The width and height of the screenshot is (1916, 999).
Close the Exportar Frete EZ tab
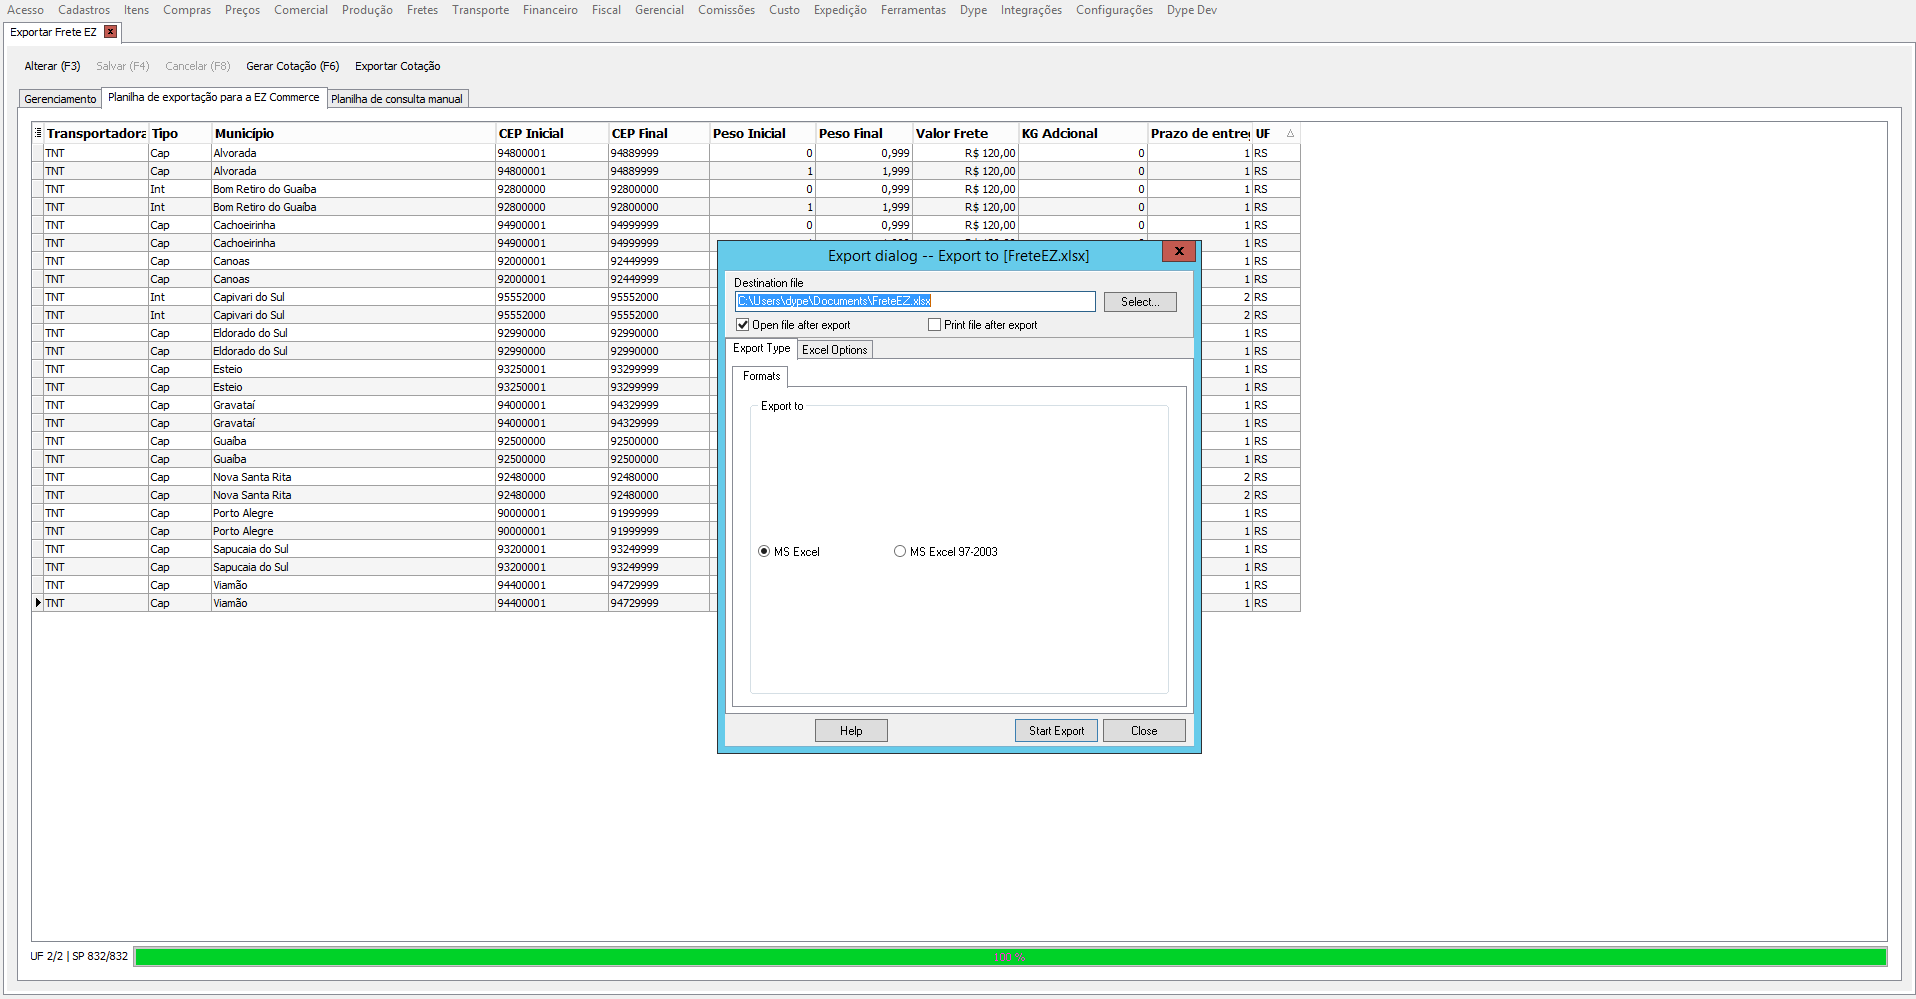[111, 32]
